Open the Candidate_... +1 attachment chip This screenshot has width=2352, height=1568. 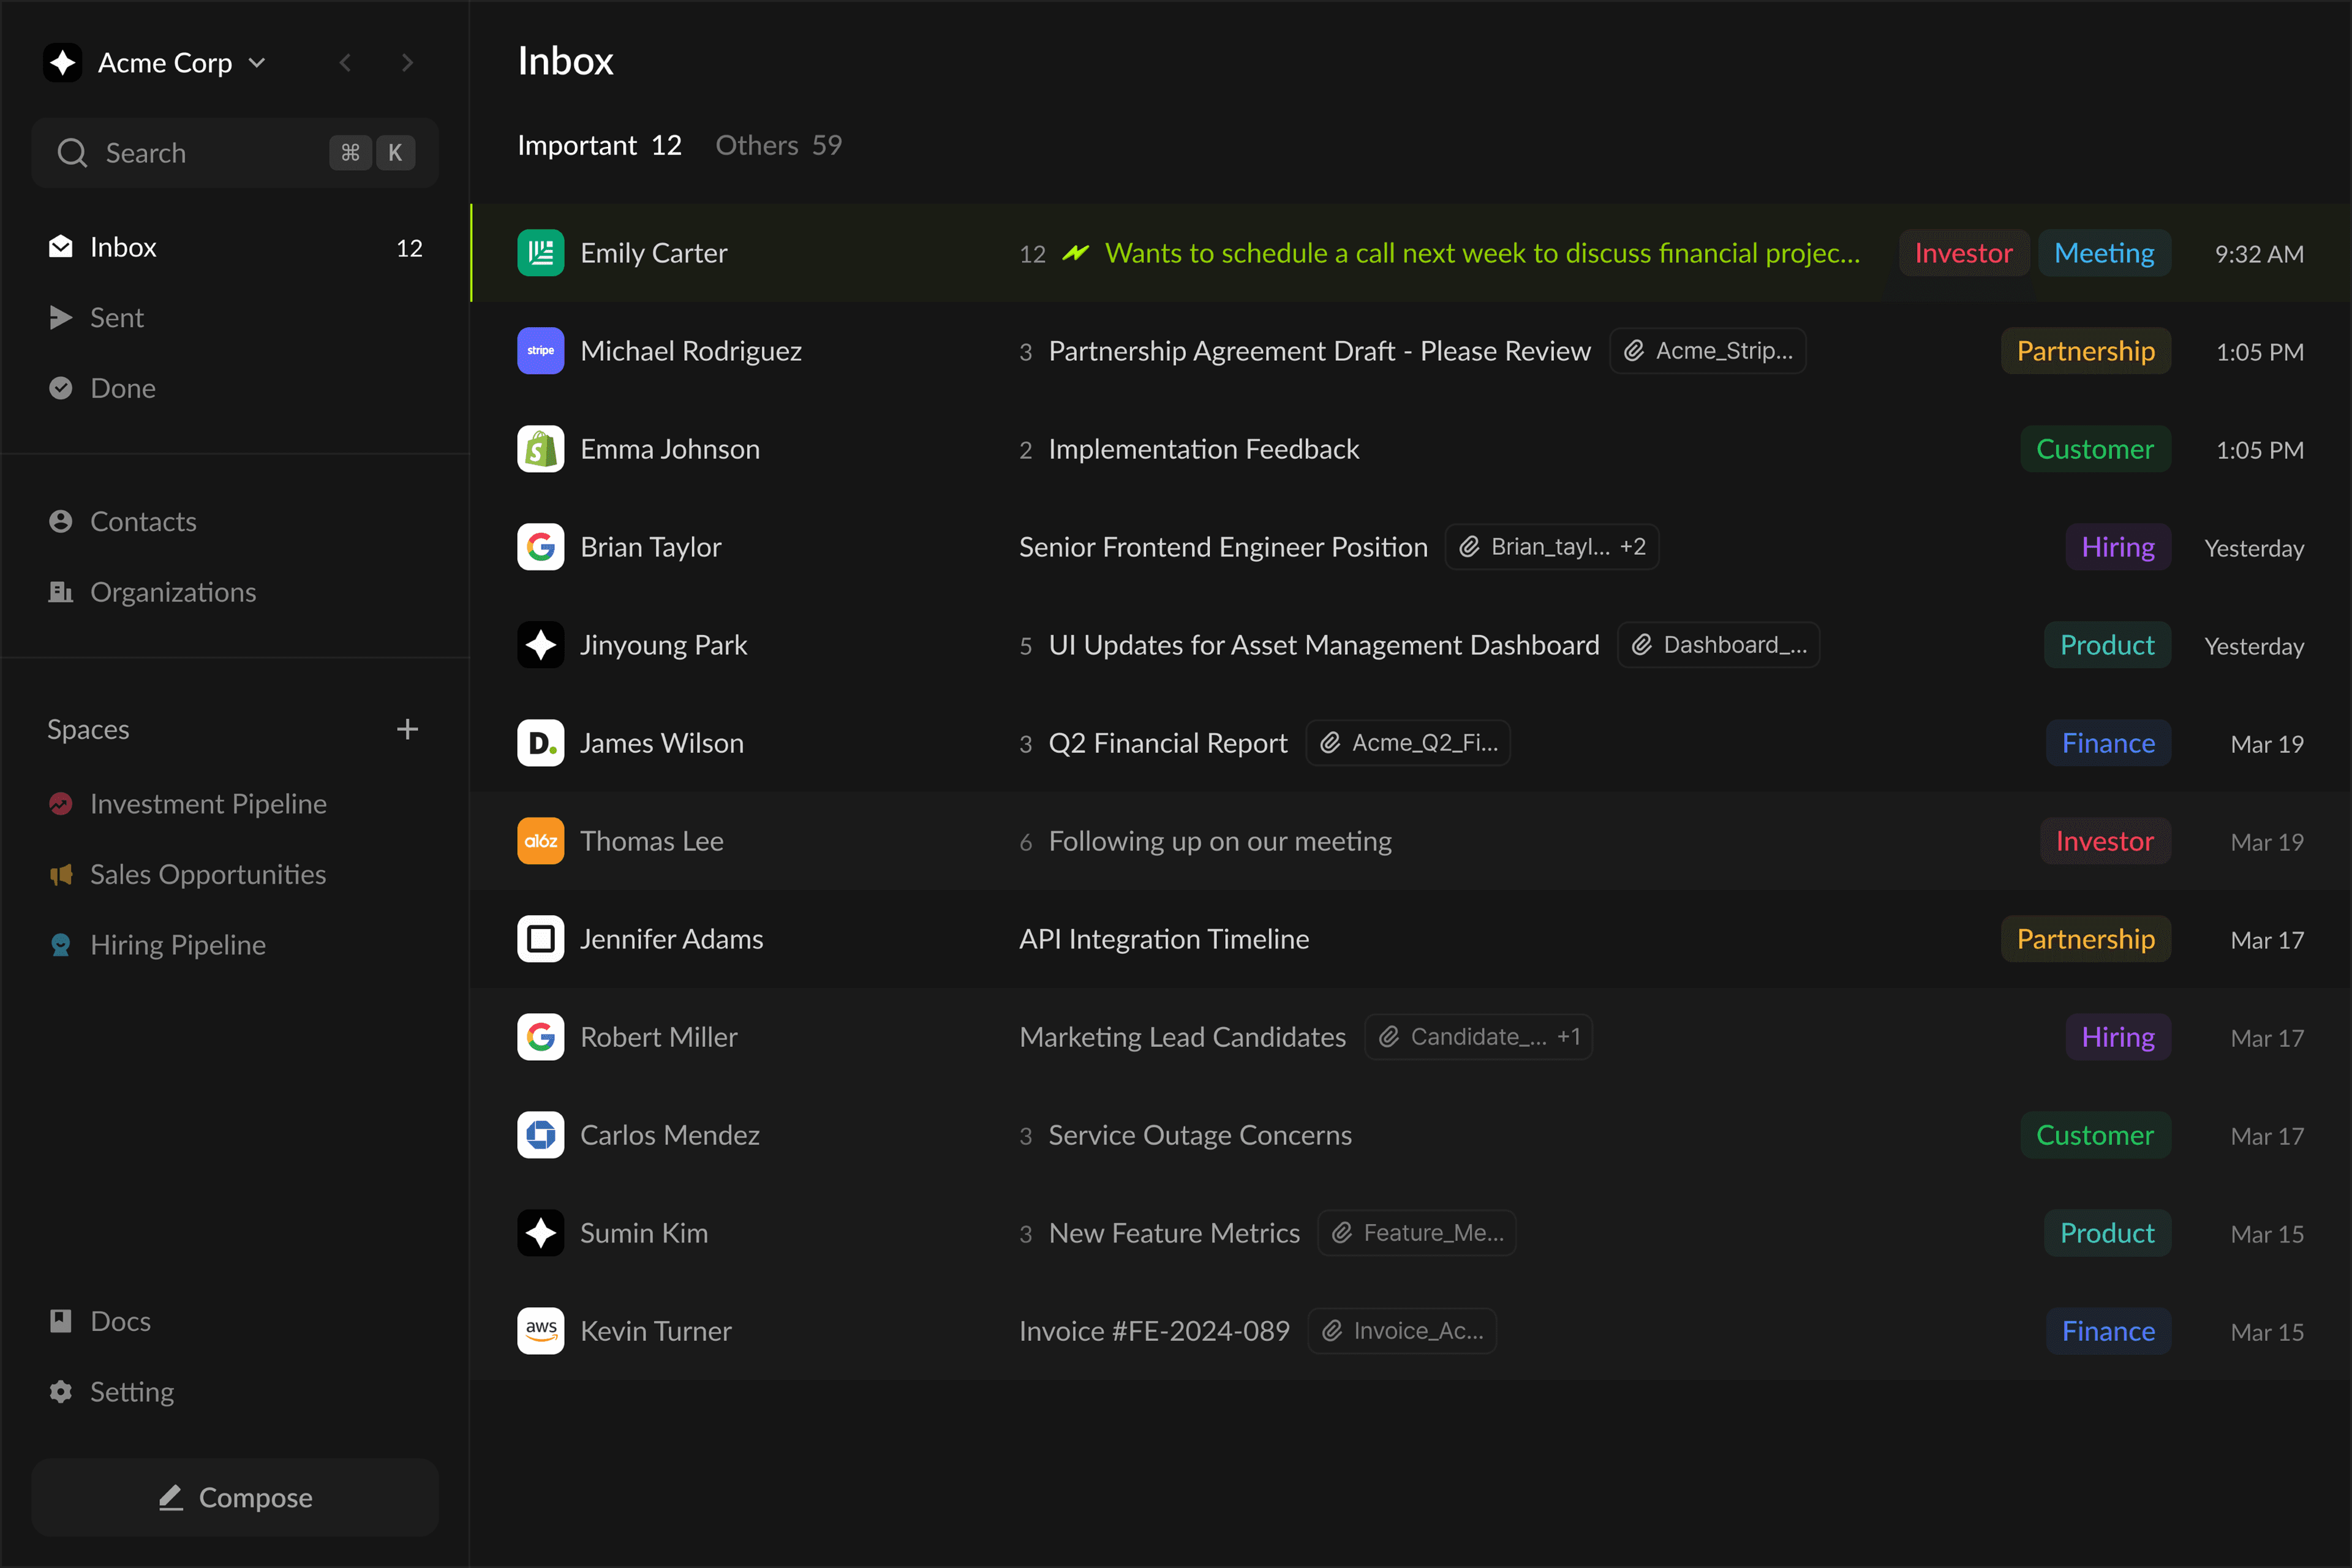pyautogui.click(x=1479, y=1037)
